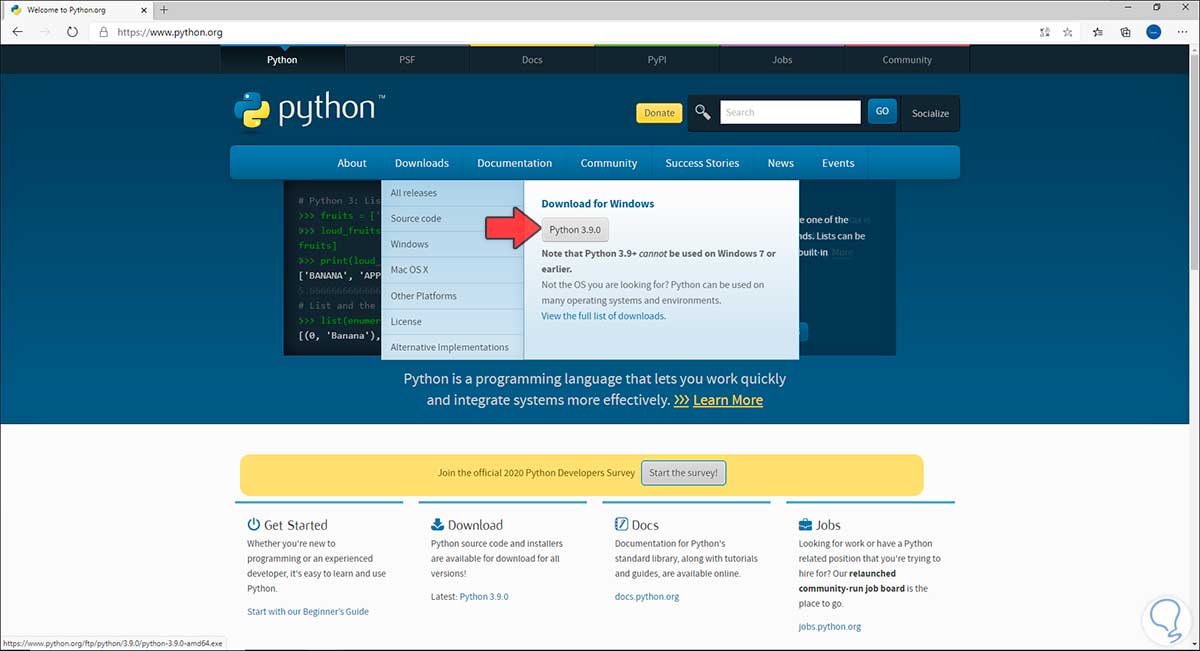Open the Events navigation menu
Image resolution: width=1200 pixels, height=651 pixels.
pyautogui.click(x=838, y=163)
